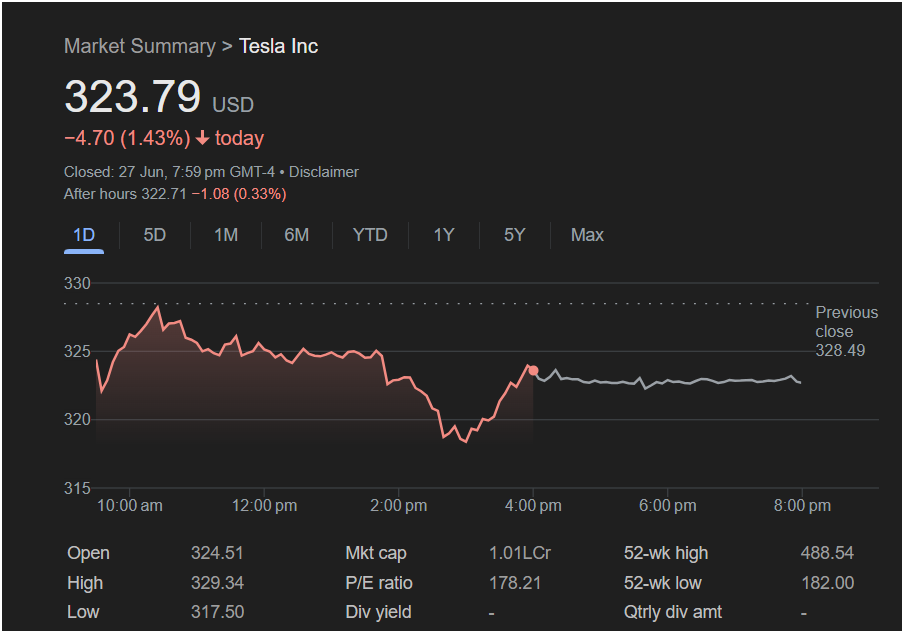This screenshot has height=633, width=904.
Task: Click the P/E ratio label
Action: click(379, 583)
